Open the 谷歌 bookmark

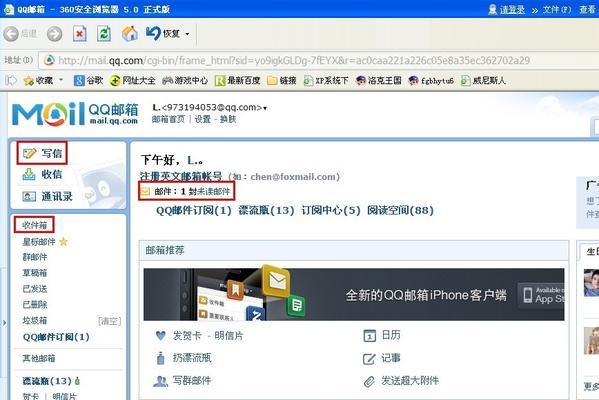coord(89,81)
